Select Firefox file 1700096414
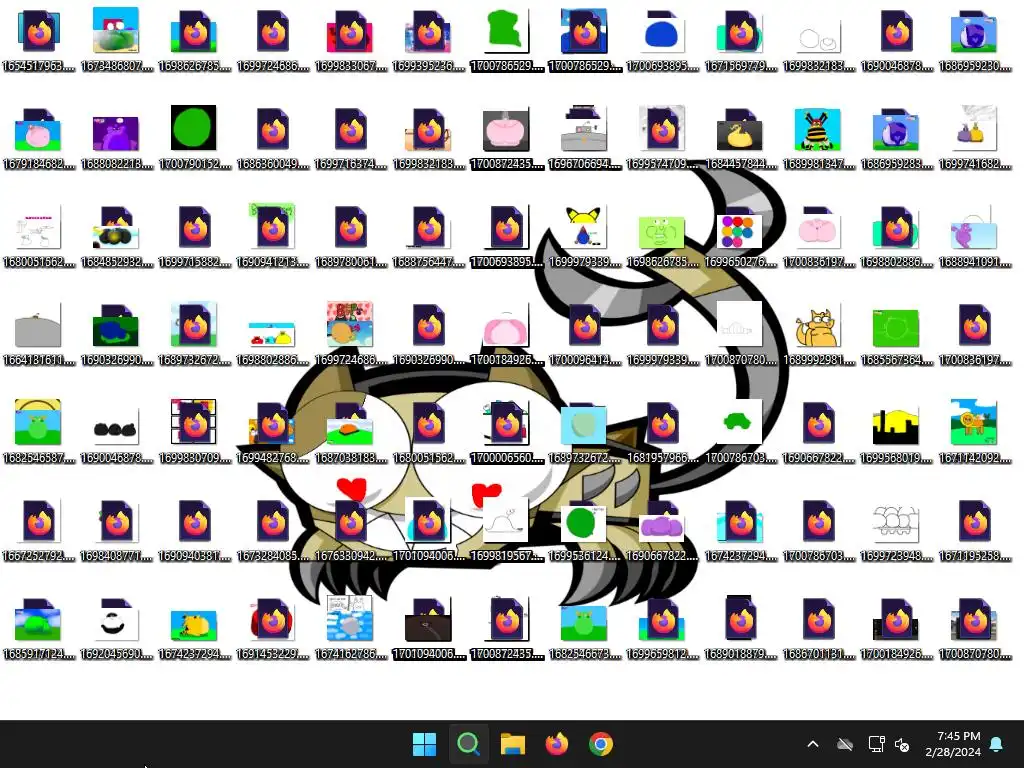Viewport: 1024px width, 768px height. [584, 333]
